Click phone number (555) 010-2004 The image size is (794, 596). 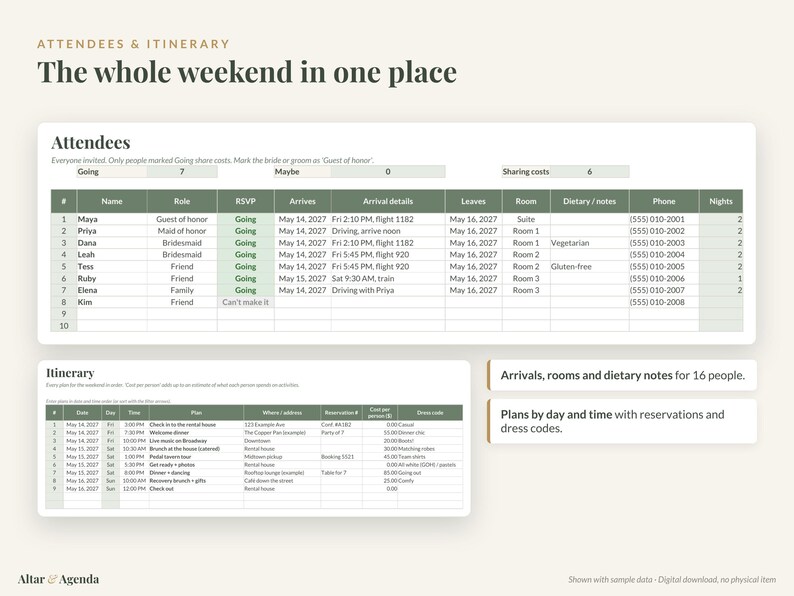pos(664,255)
